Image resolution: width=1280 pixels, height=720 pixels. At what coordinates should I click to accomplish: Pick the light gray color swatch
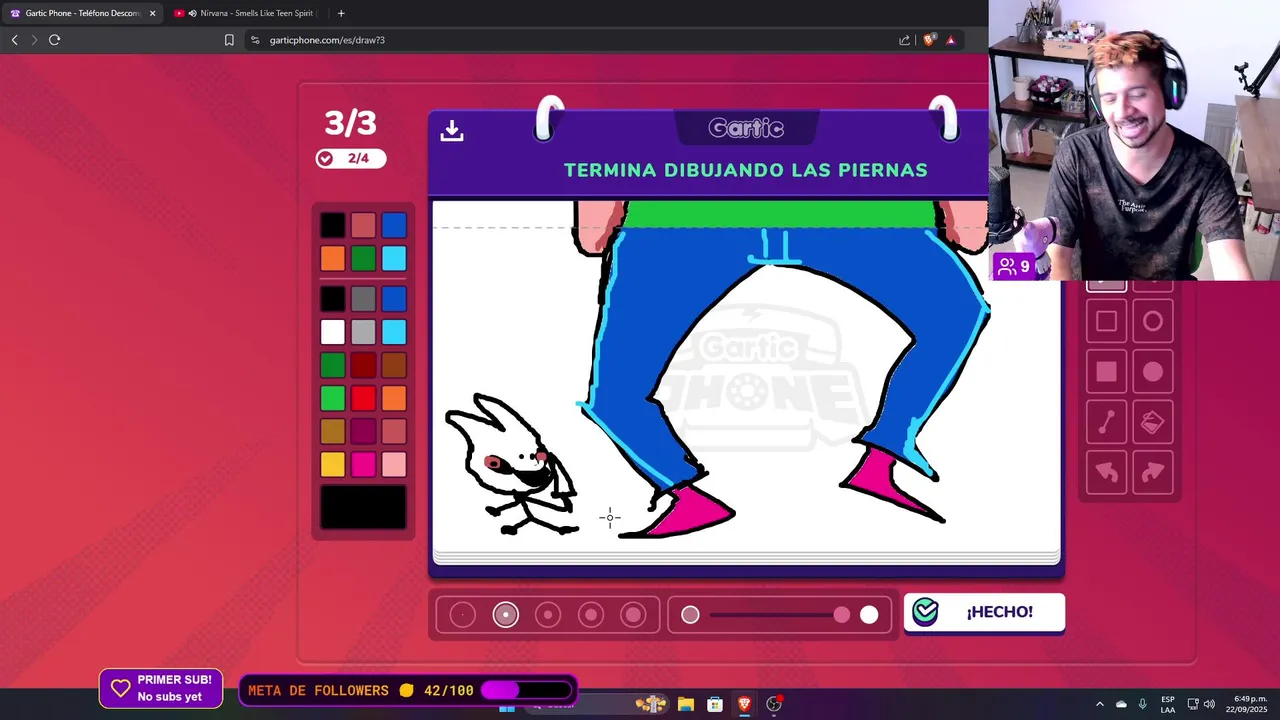(363, 332)
